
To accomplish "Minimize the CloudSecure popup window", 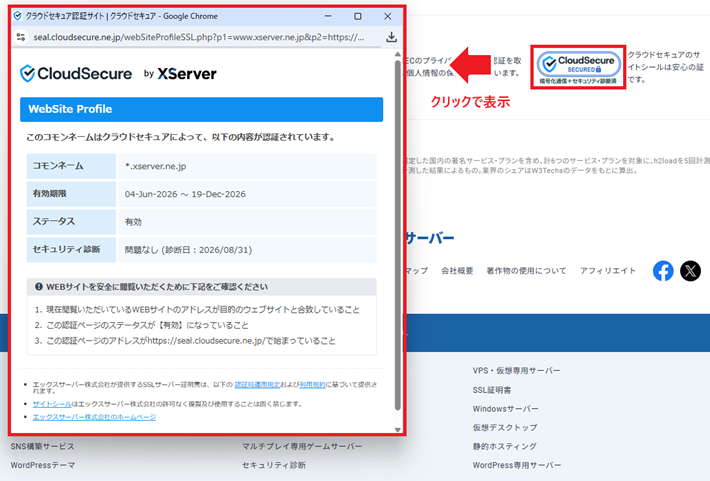I will pyautogui.click(x=328, y=16).
